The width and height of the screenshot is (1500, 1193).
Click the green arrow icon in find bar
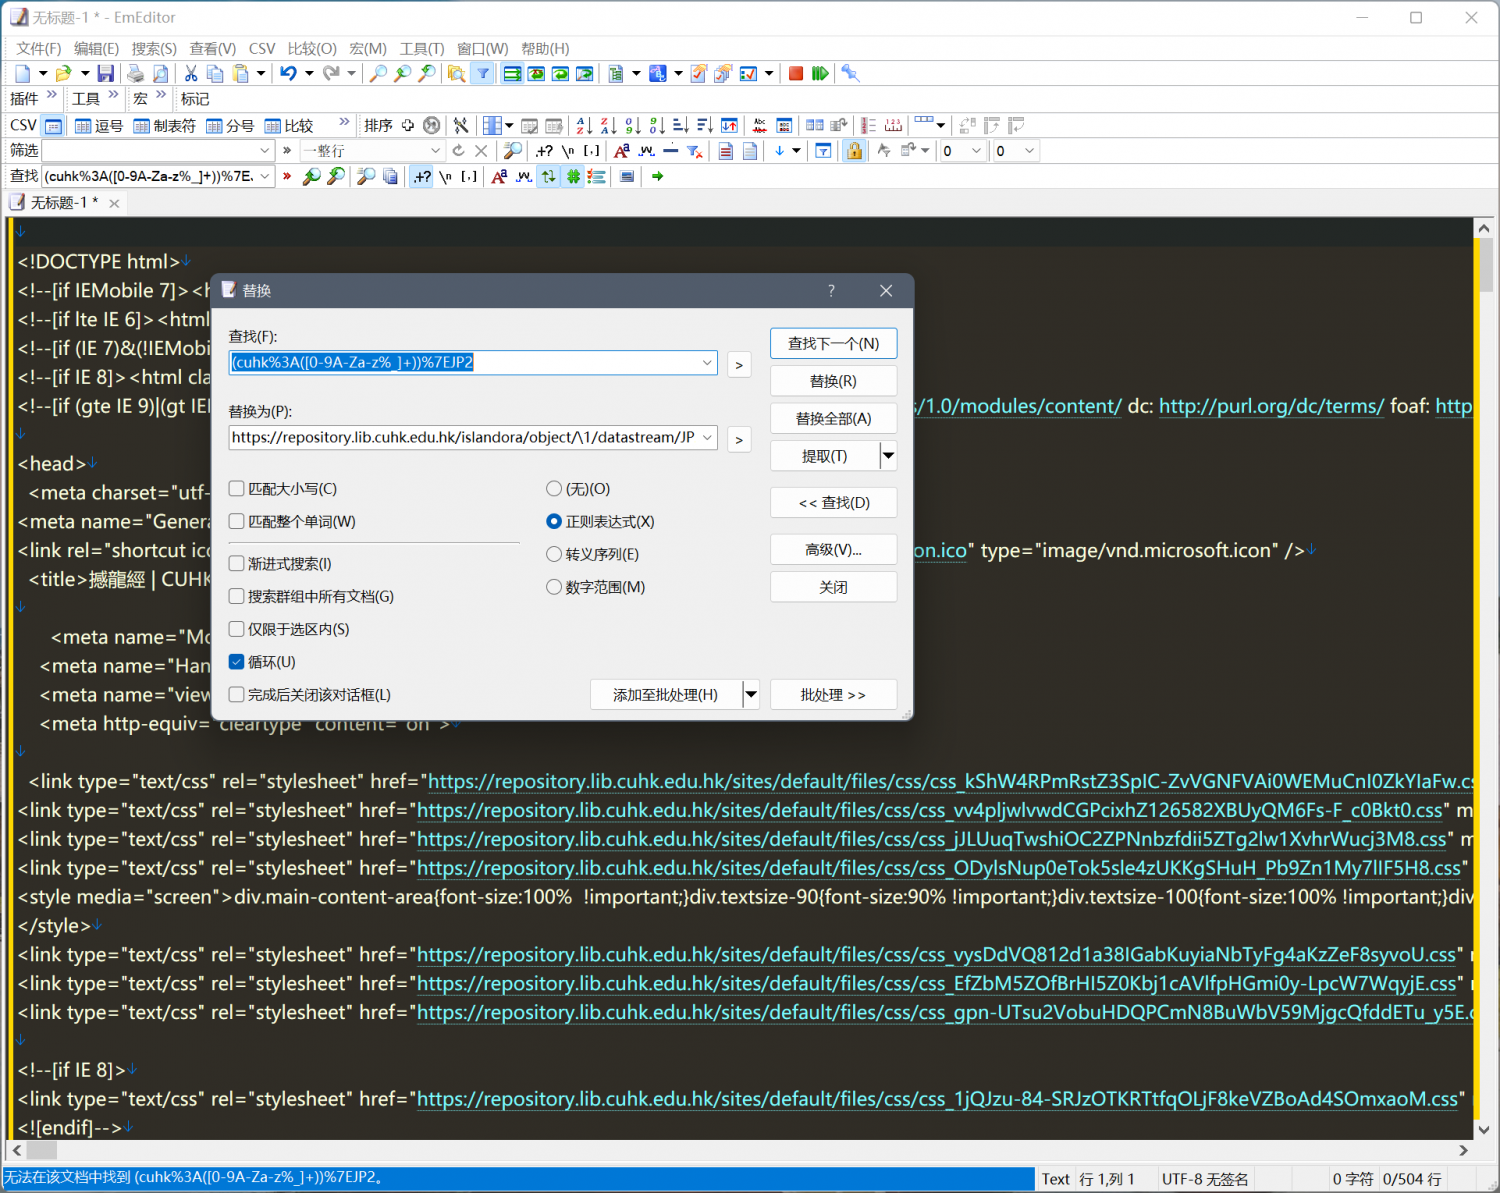(657, 176)
